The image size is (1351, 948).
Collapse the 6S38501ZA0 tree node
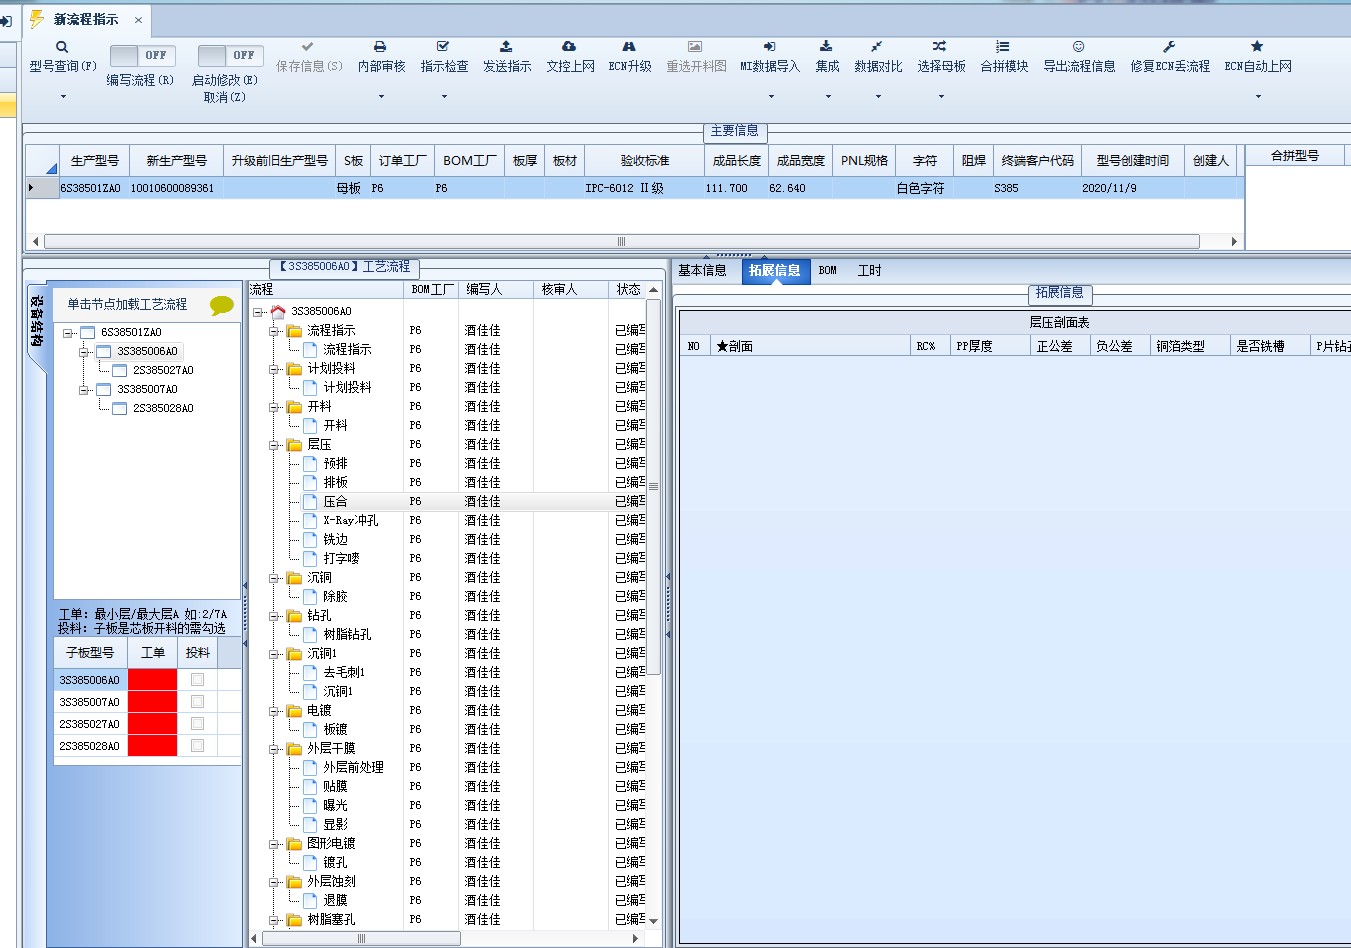68,332
